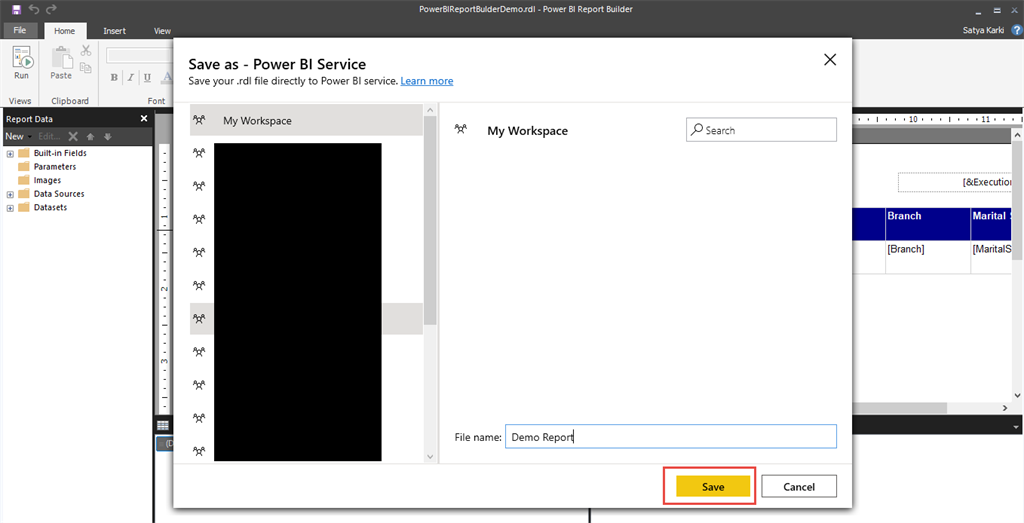Screen dimensions: 1024x523
Task: Click the Paste clipboard icon
Action: click(x=61, y=58)
